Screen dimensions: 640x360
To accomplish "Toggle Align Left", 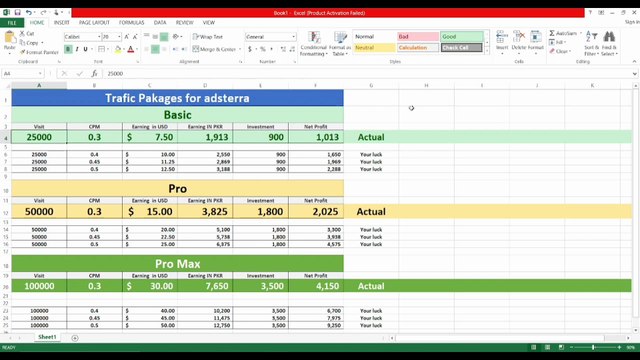I will click(146, 49).
